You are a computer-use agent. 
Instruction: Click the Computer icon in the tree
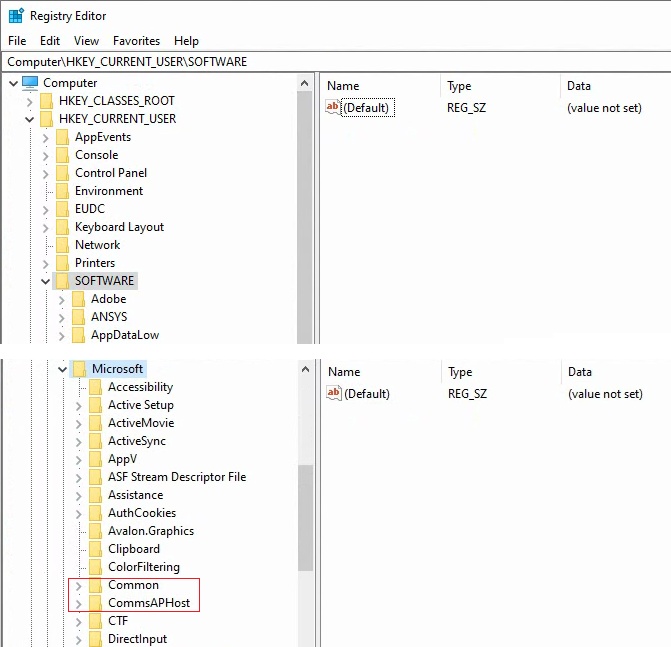(x=30, y=83)
